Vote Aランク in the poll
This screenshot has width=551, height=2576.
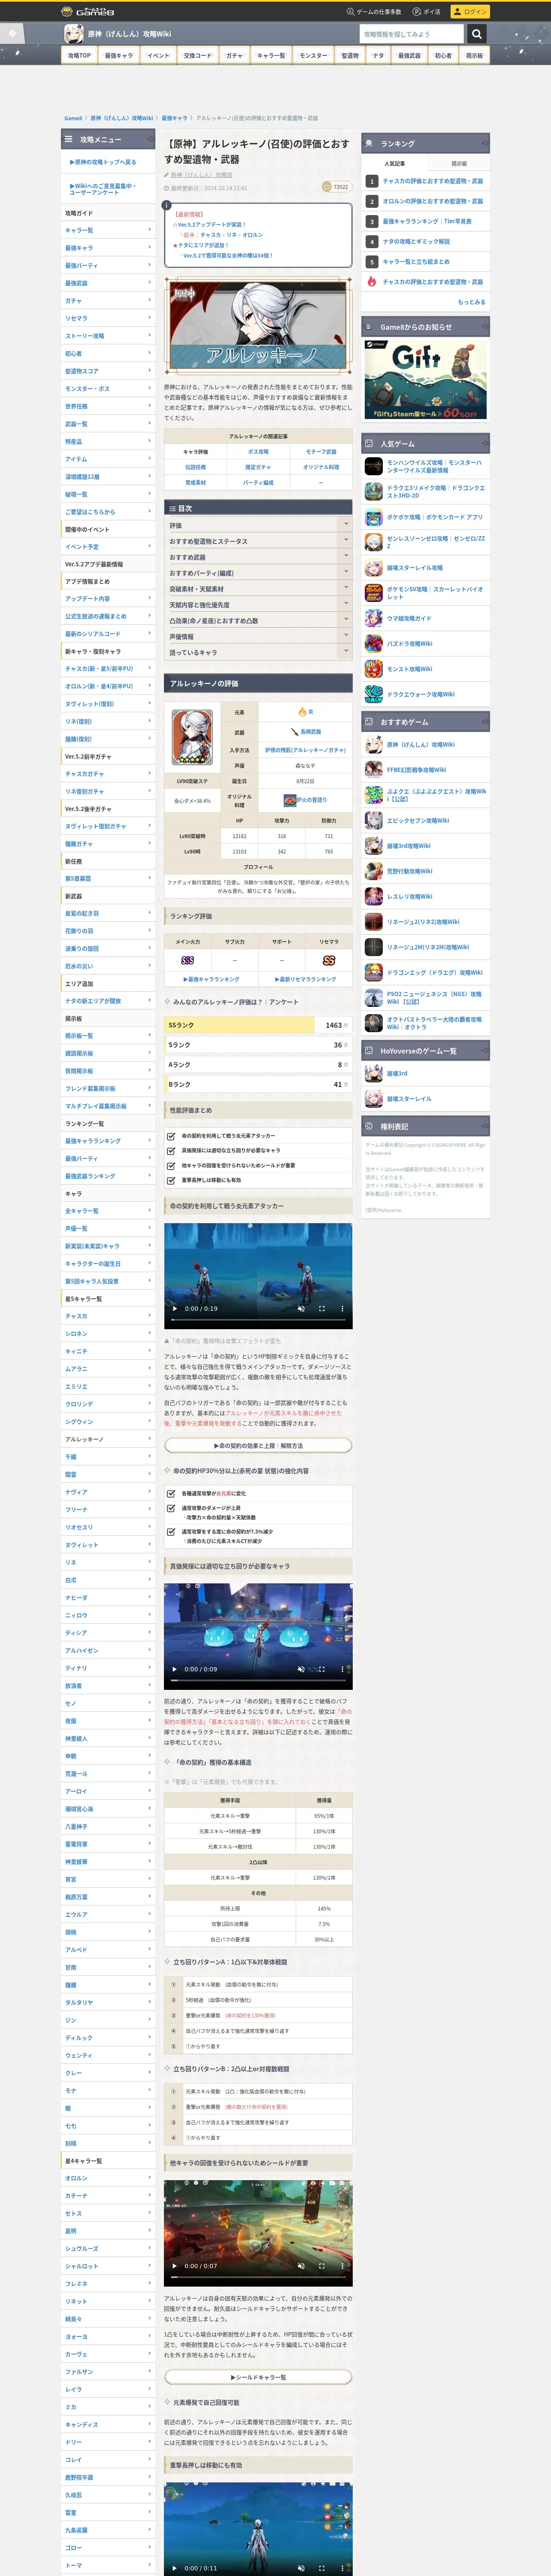click(x=257, y=1065)
